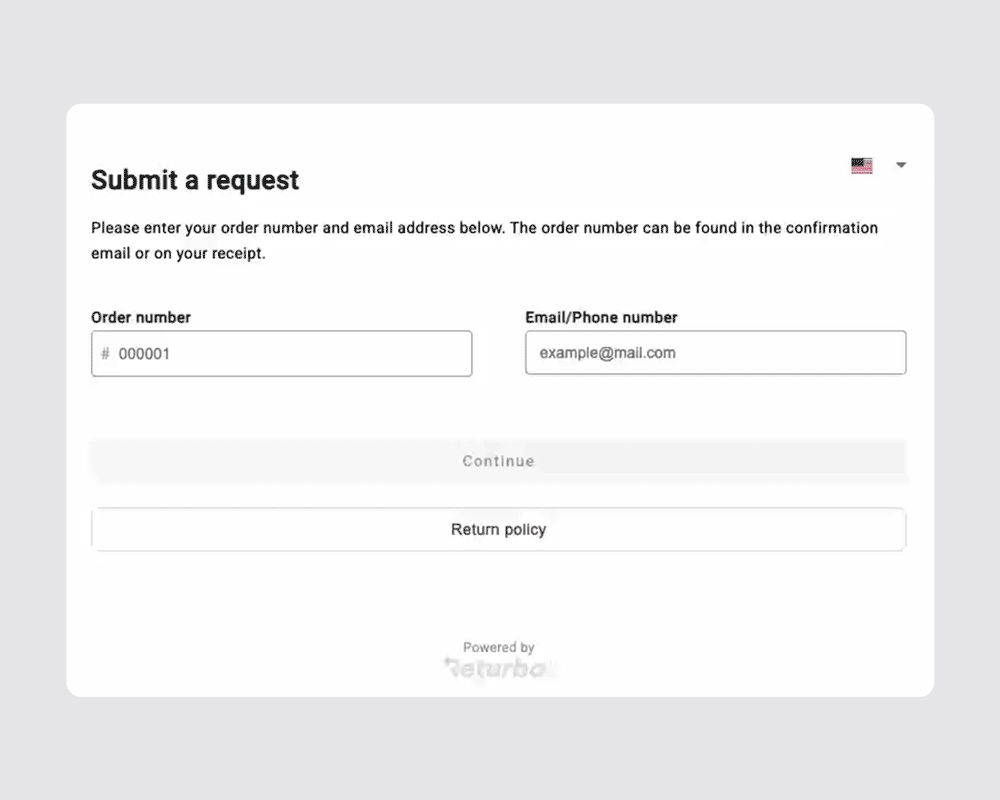Click blank area below Return policy button

point(498,595)
